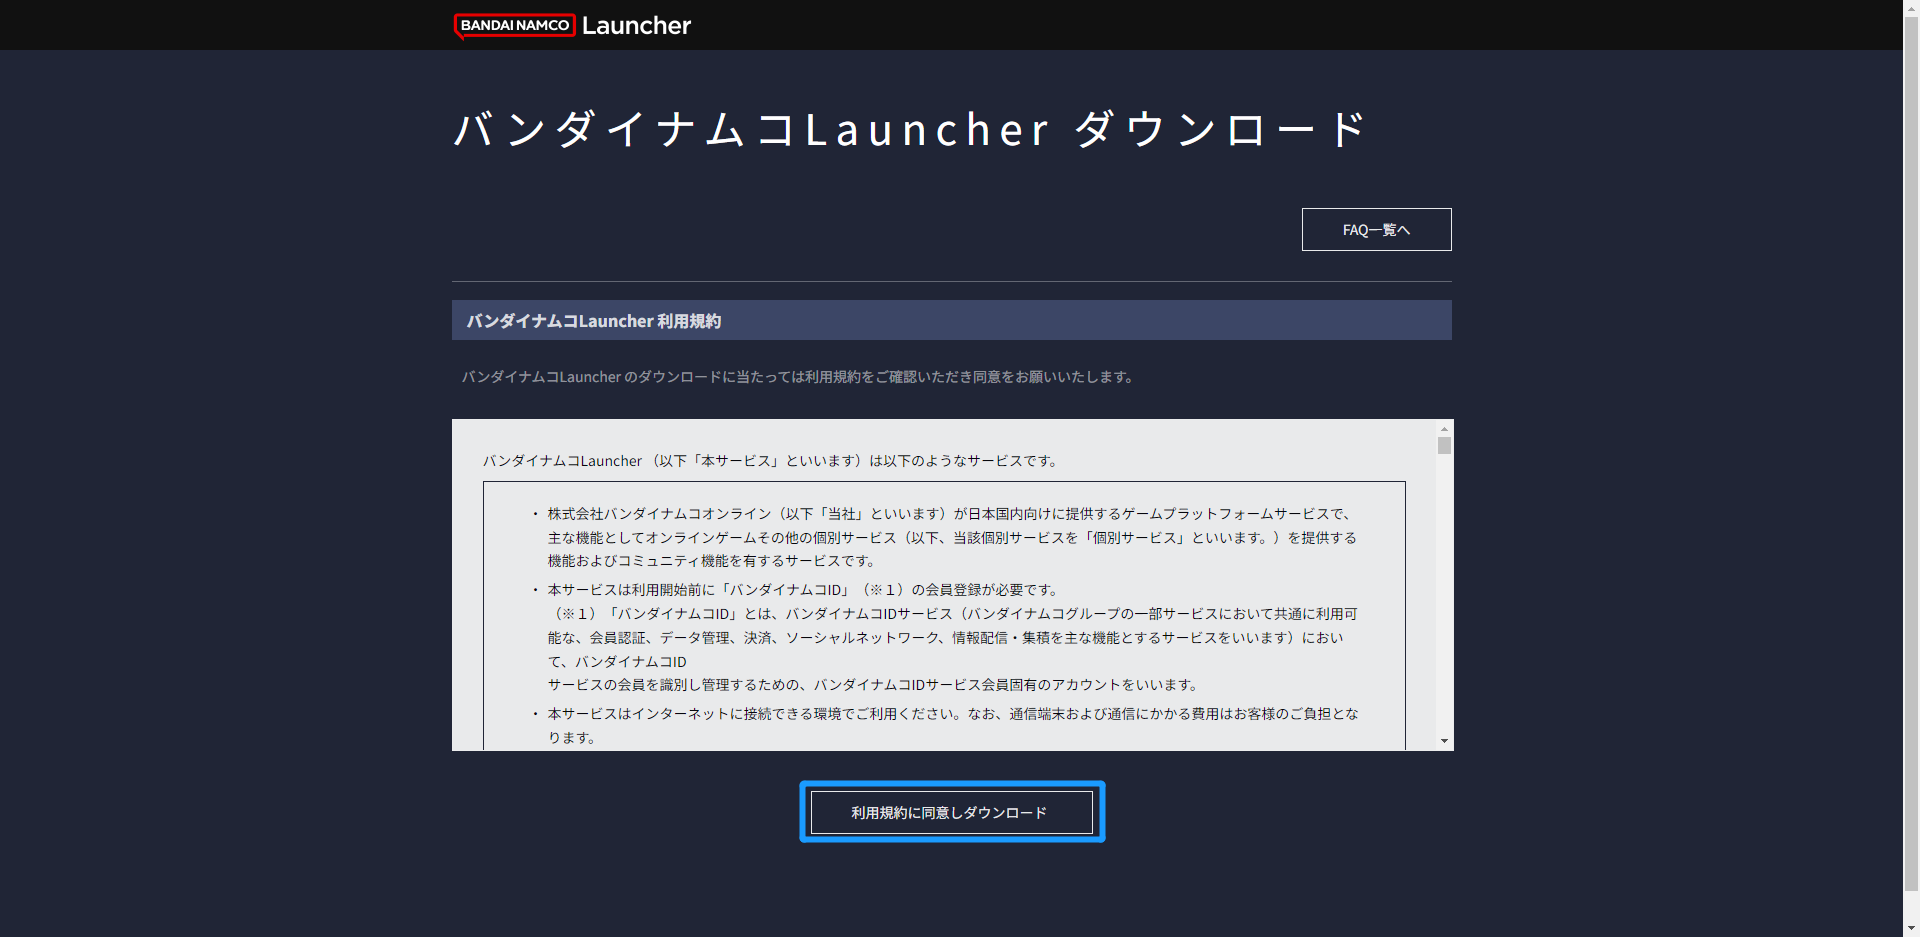Click terms box scrollbar down arrow

tap(1444, 741)
